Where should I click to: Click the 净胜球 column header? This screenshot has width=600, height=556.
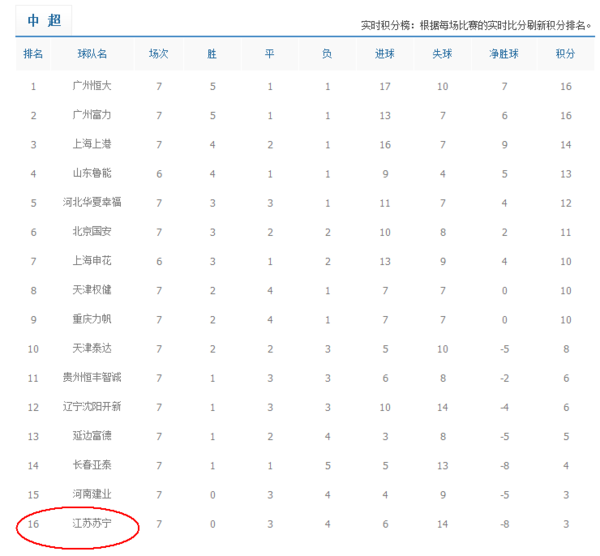[504, 54]
